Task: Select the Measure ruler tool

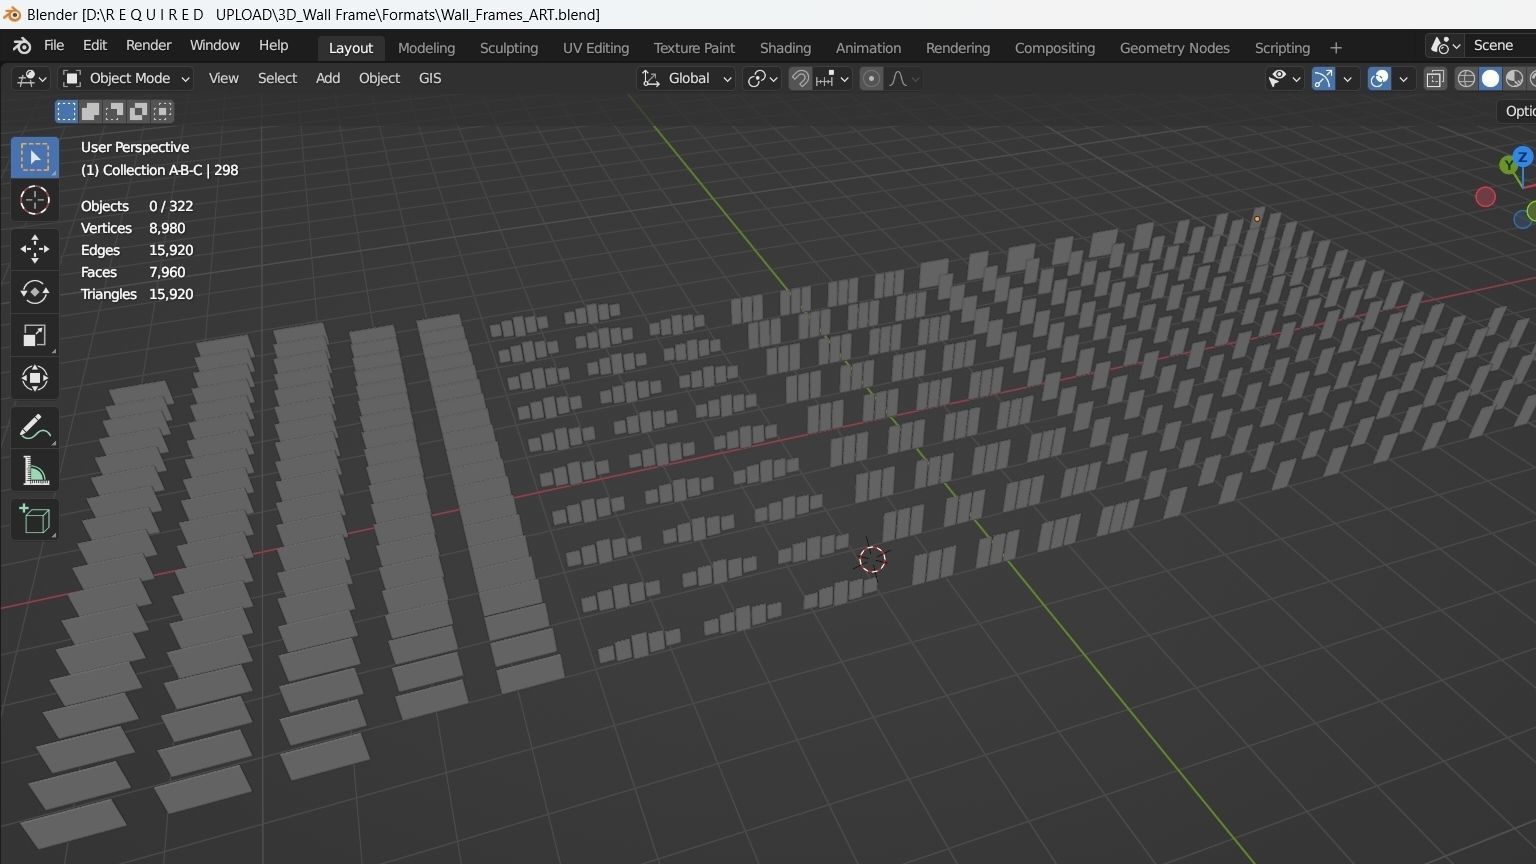Action: [35, 471]
